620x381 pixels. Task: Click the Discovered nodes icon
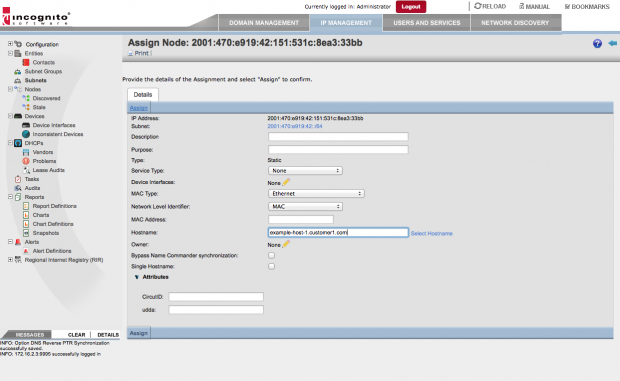[26, 98]
